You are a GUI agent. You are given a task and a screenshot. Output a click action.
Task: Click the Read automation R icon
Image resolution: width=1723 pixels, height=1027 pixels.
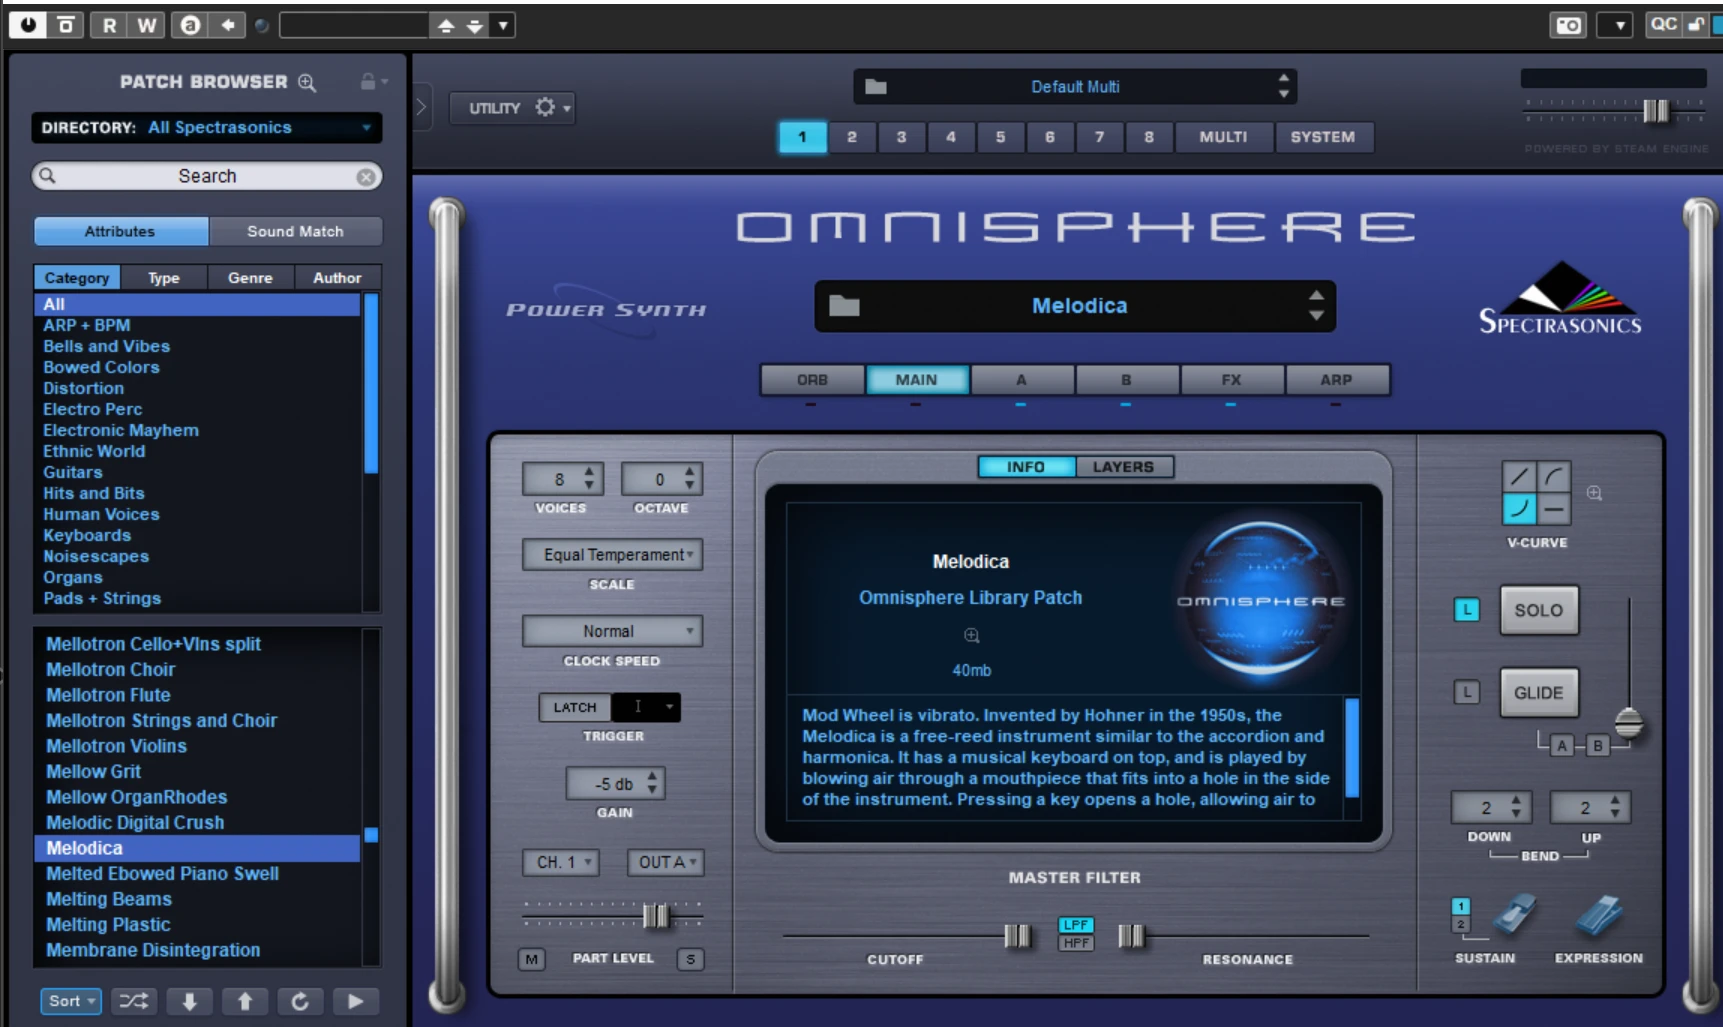(109, 25)
